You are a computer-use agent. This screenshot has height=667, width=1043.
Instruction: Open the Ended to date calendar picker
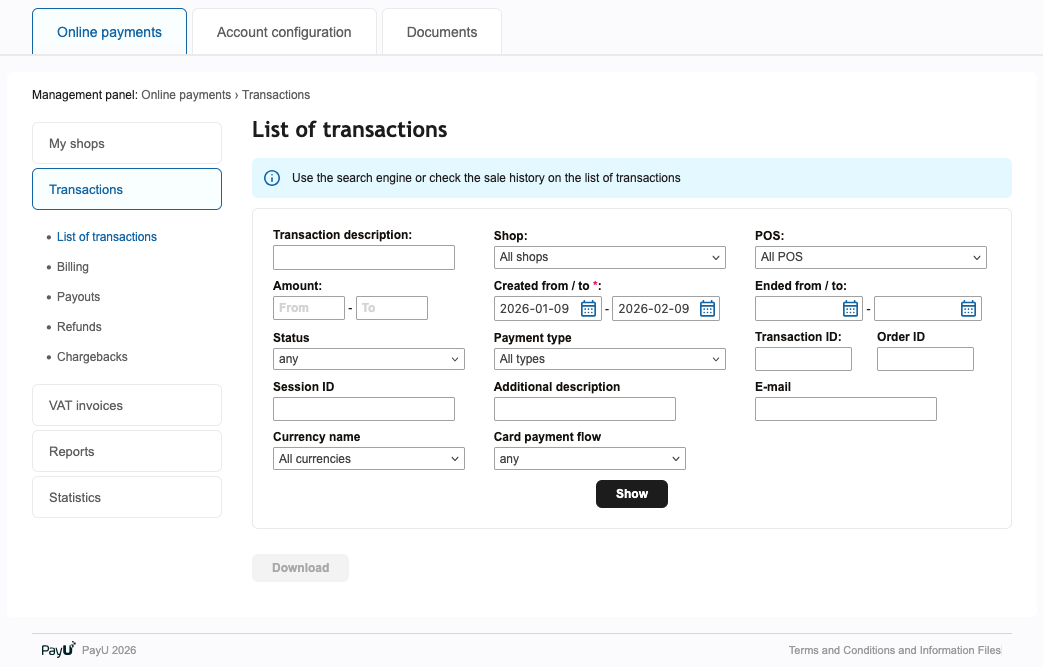point(968,309)
